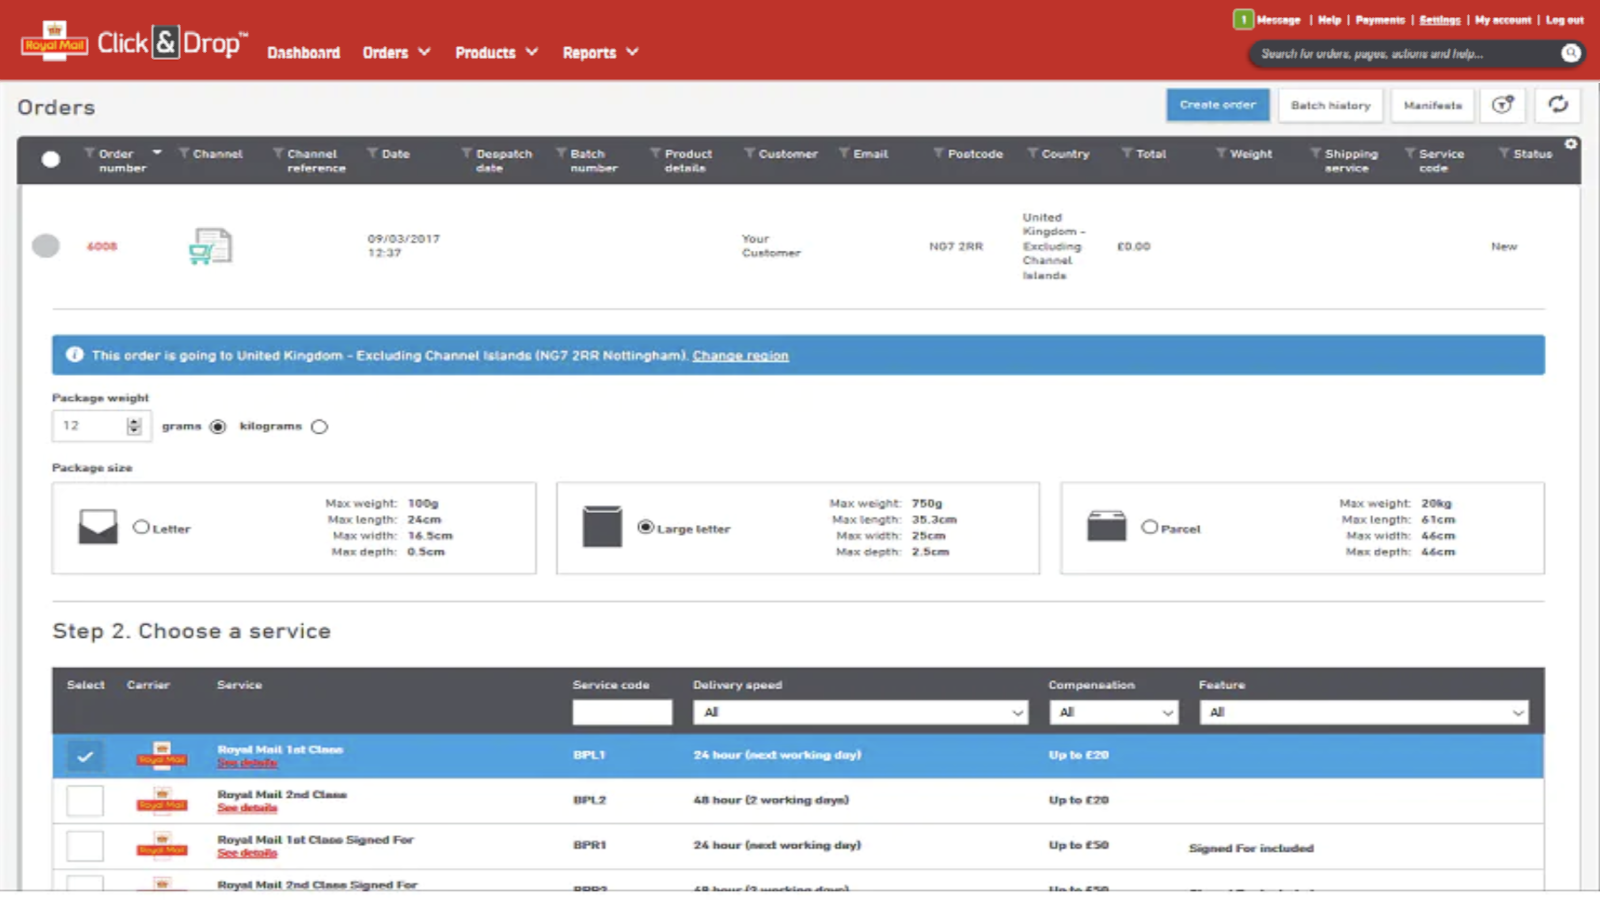Screen dimensions: 1600x900
Task: Expand the Delivery speed filter dropdown
Action: tap(860, 712)
